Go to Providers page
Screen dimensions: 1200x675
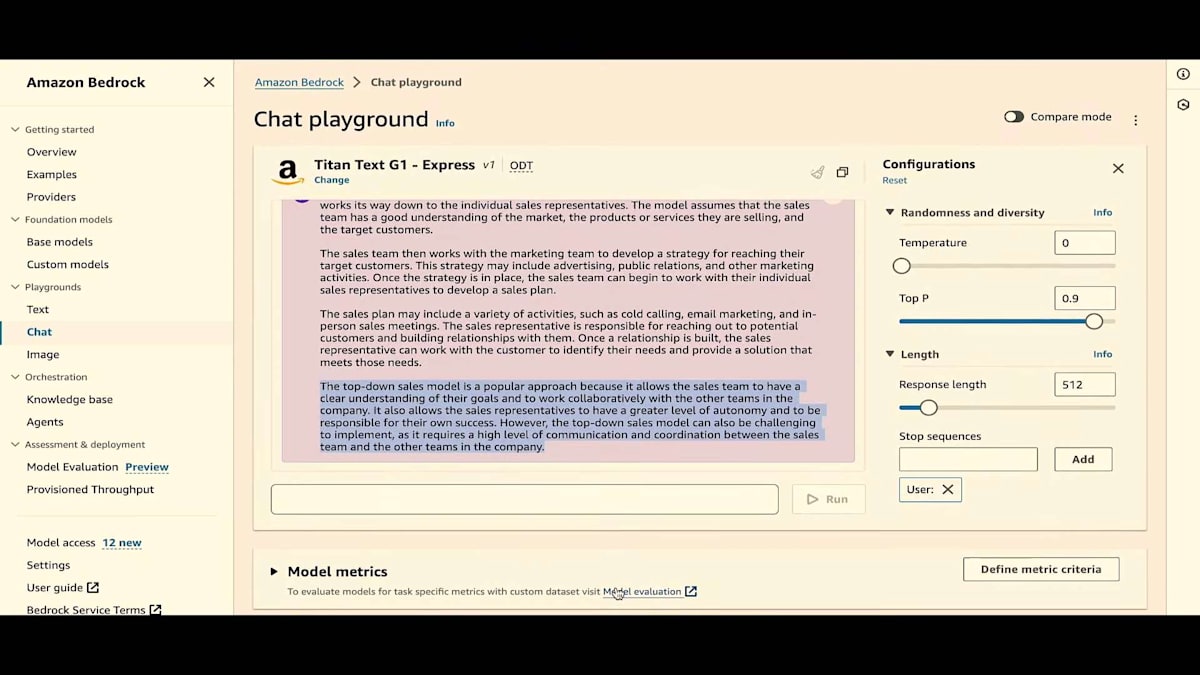[x=51, y=197]
